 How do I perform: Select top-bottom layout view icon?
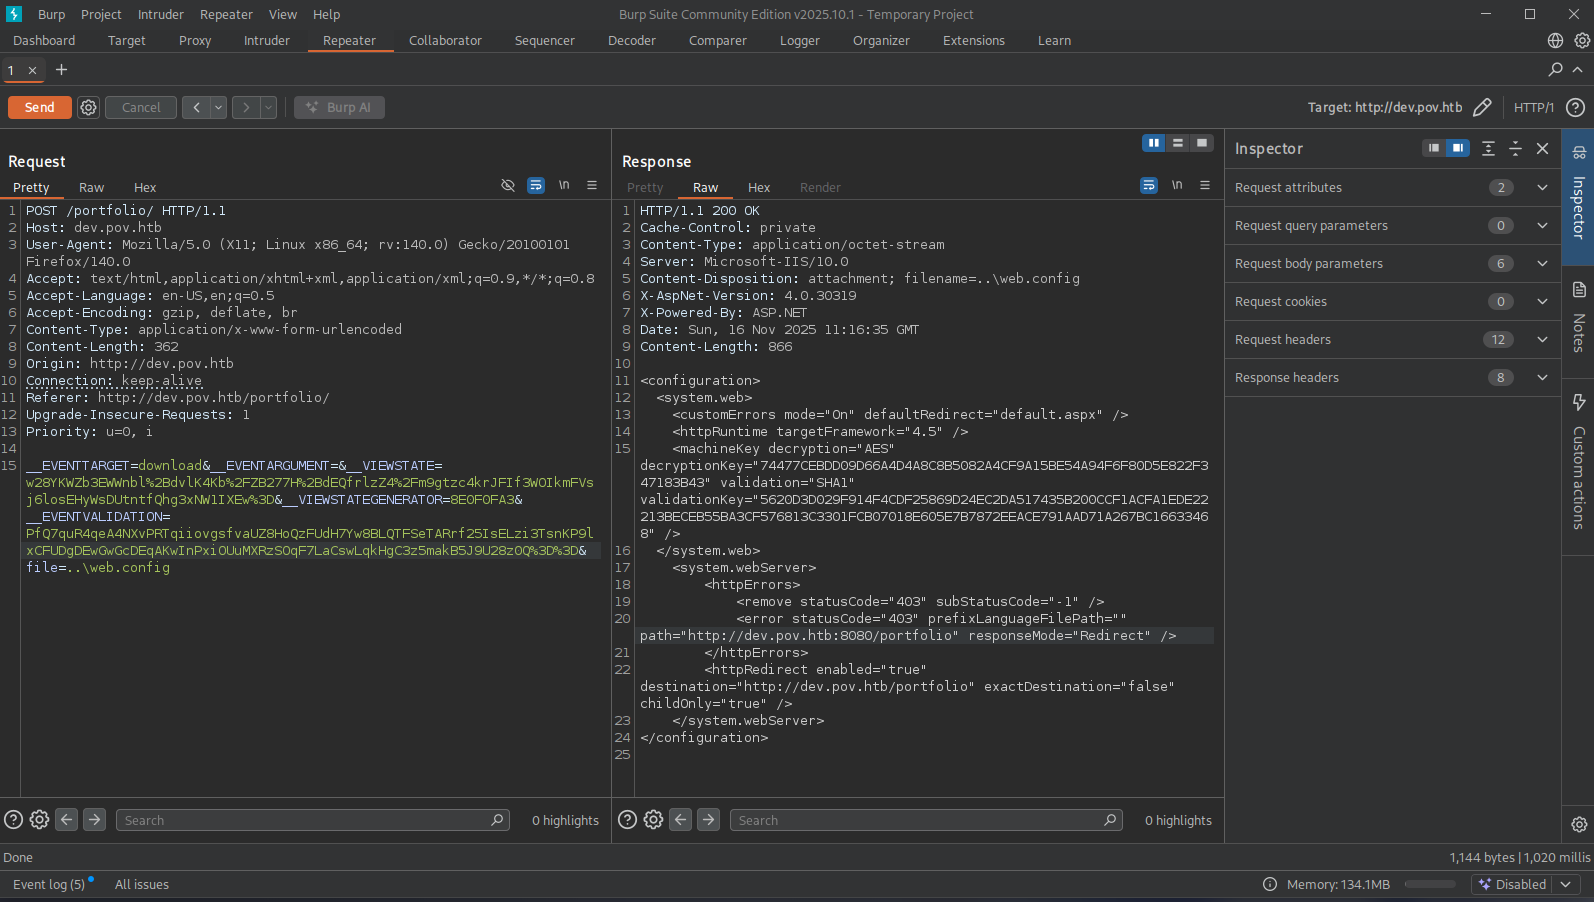(1178, 143)
